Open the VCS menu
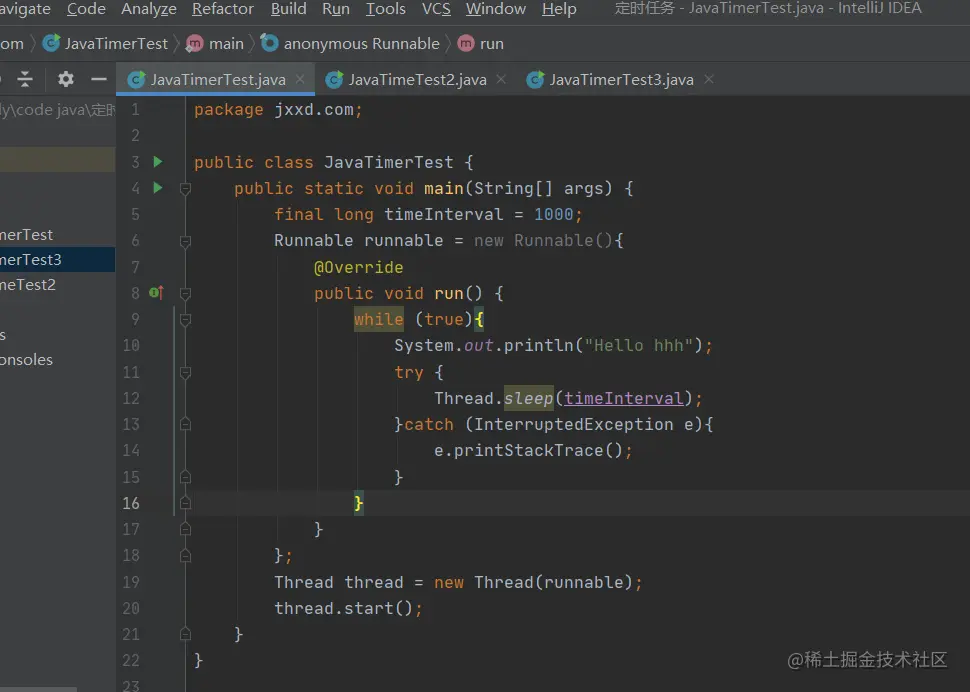 click(436, 9)
